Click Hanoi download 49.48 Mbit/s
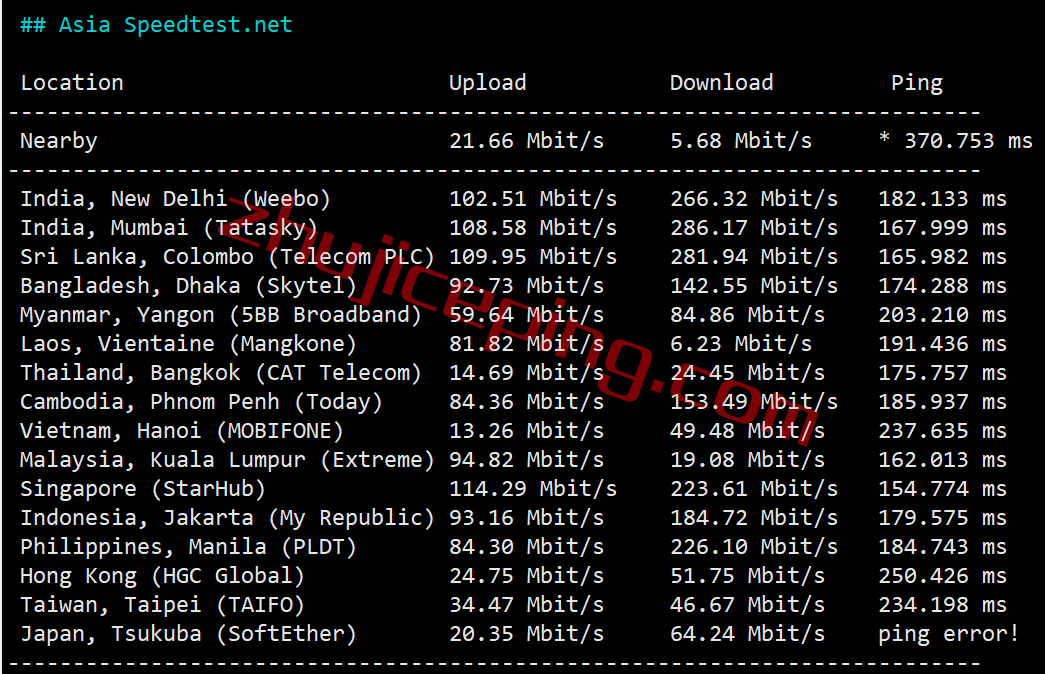1045x674 pixels. (x=747, y=431)
